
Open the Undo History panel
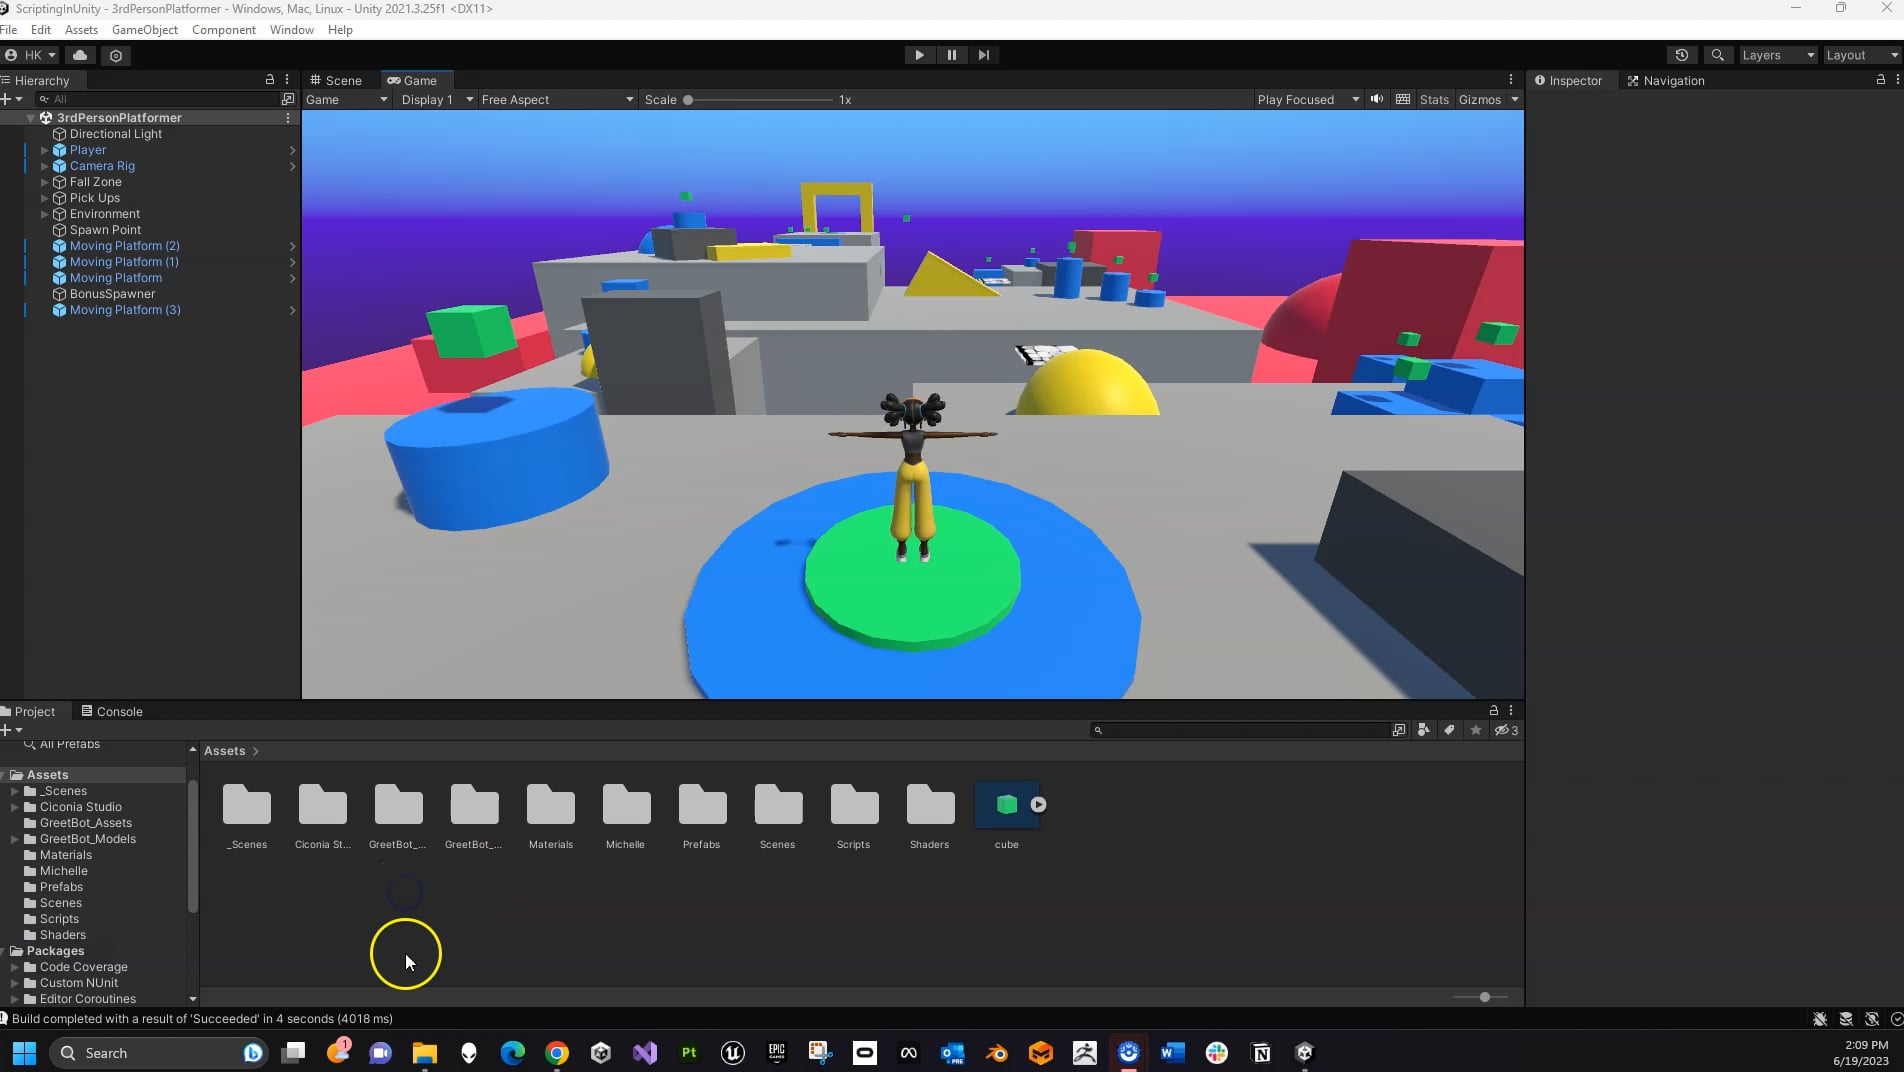(1682, 55)
